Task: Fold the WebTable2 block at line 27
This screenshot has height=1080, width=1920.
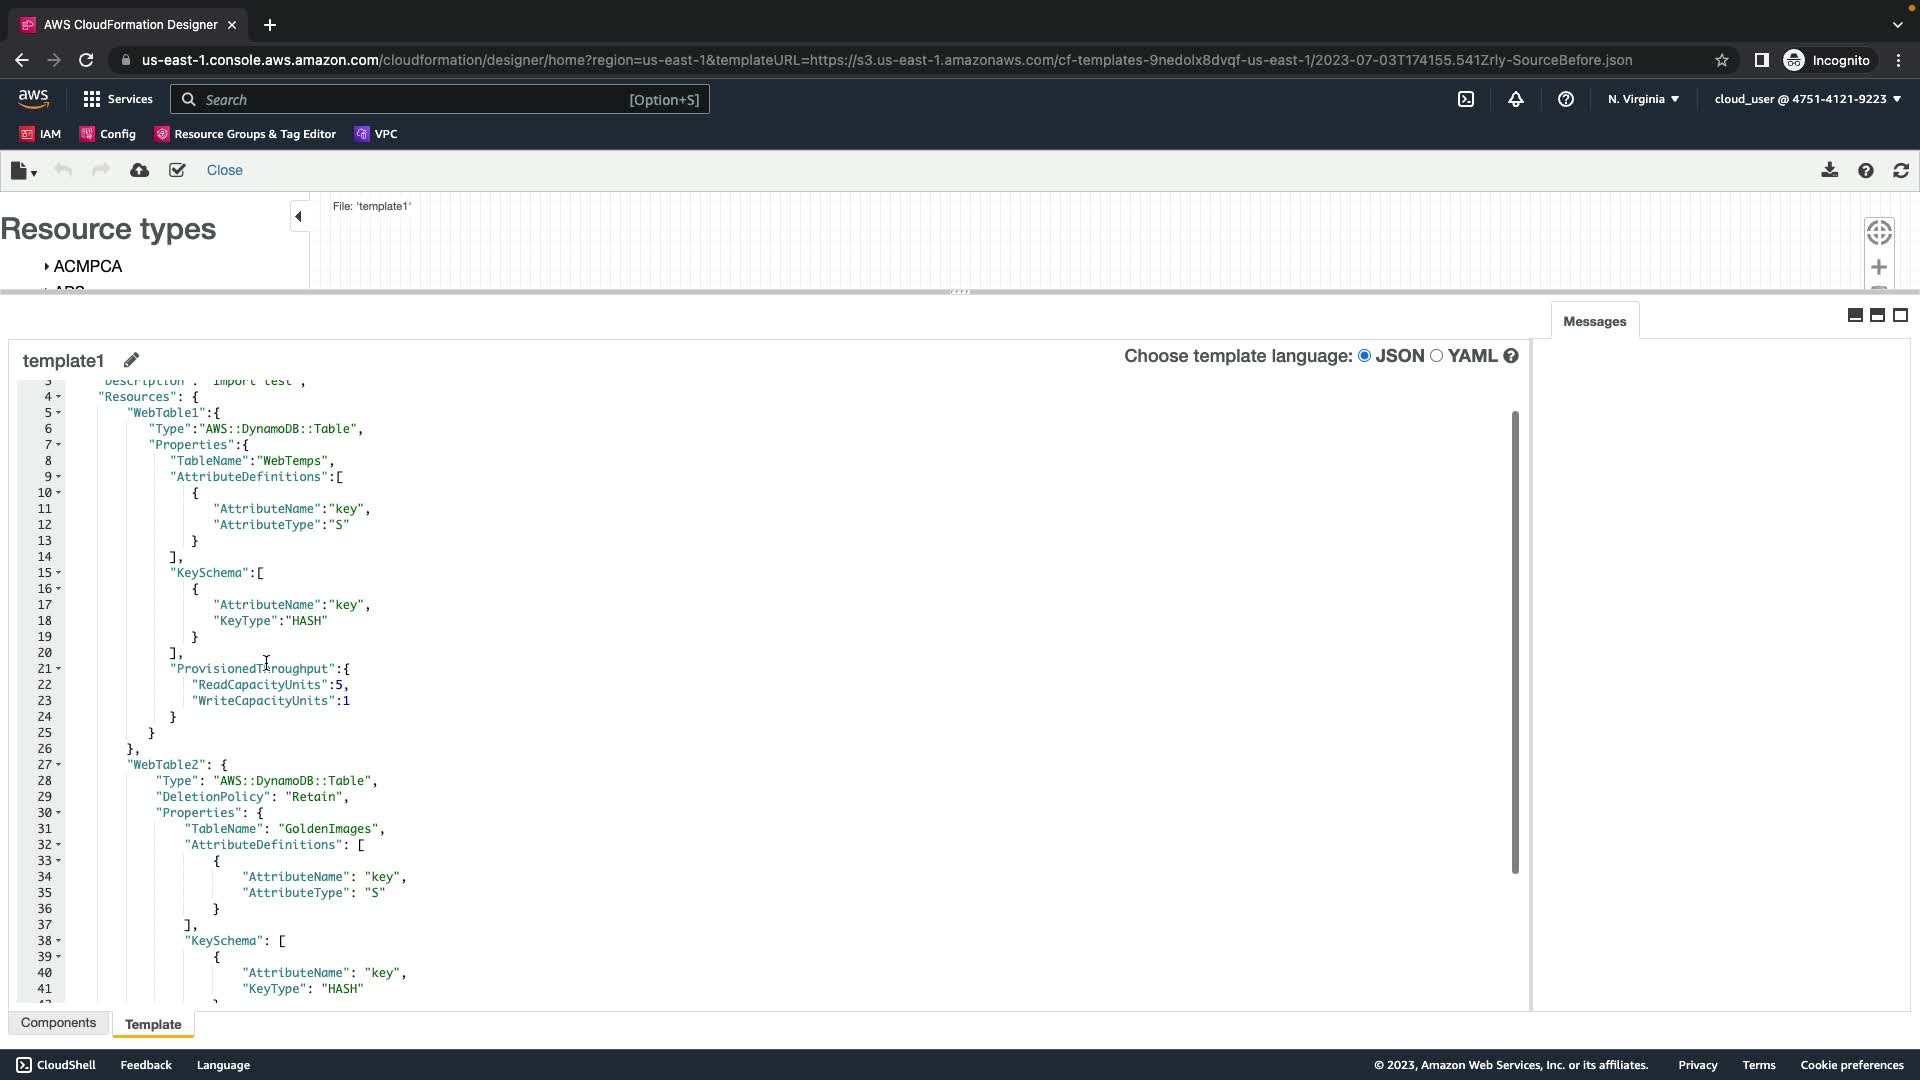Action: point(59,765)
